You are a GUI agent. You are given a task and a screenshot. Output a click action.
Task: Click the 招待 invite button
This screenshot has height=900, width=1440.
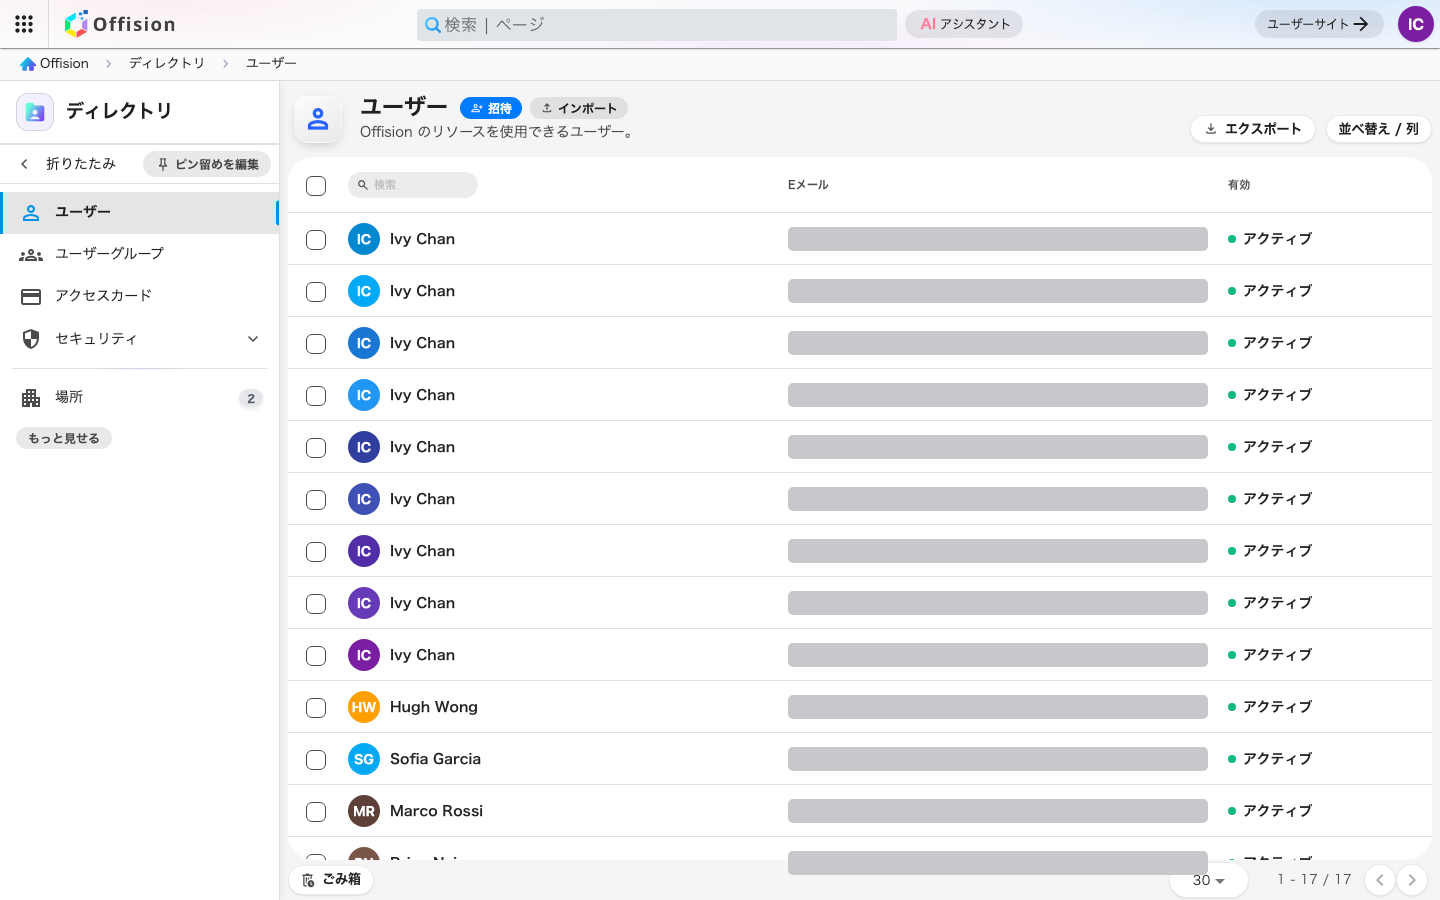pyautogui.click(x=491, y=108)
